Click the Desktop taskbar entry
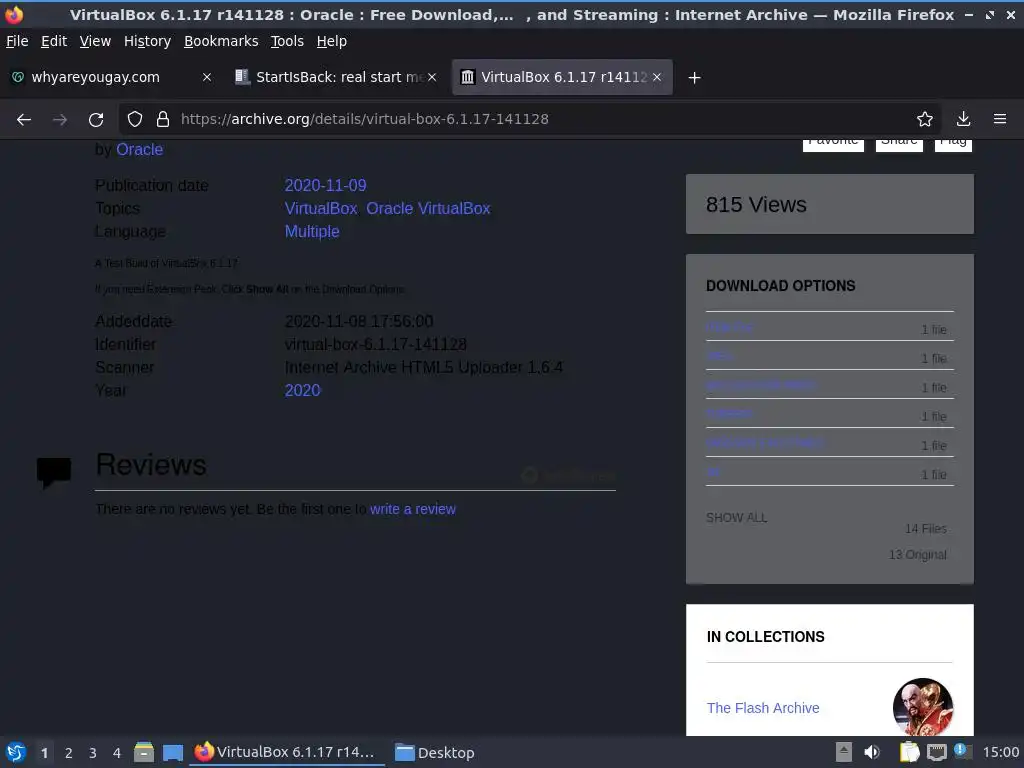1024x768 pixels. [436, 752]
